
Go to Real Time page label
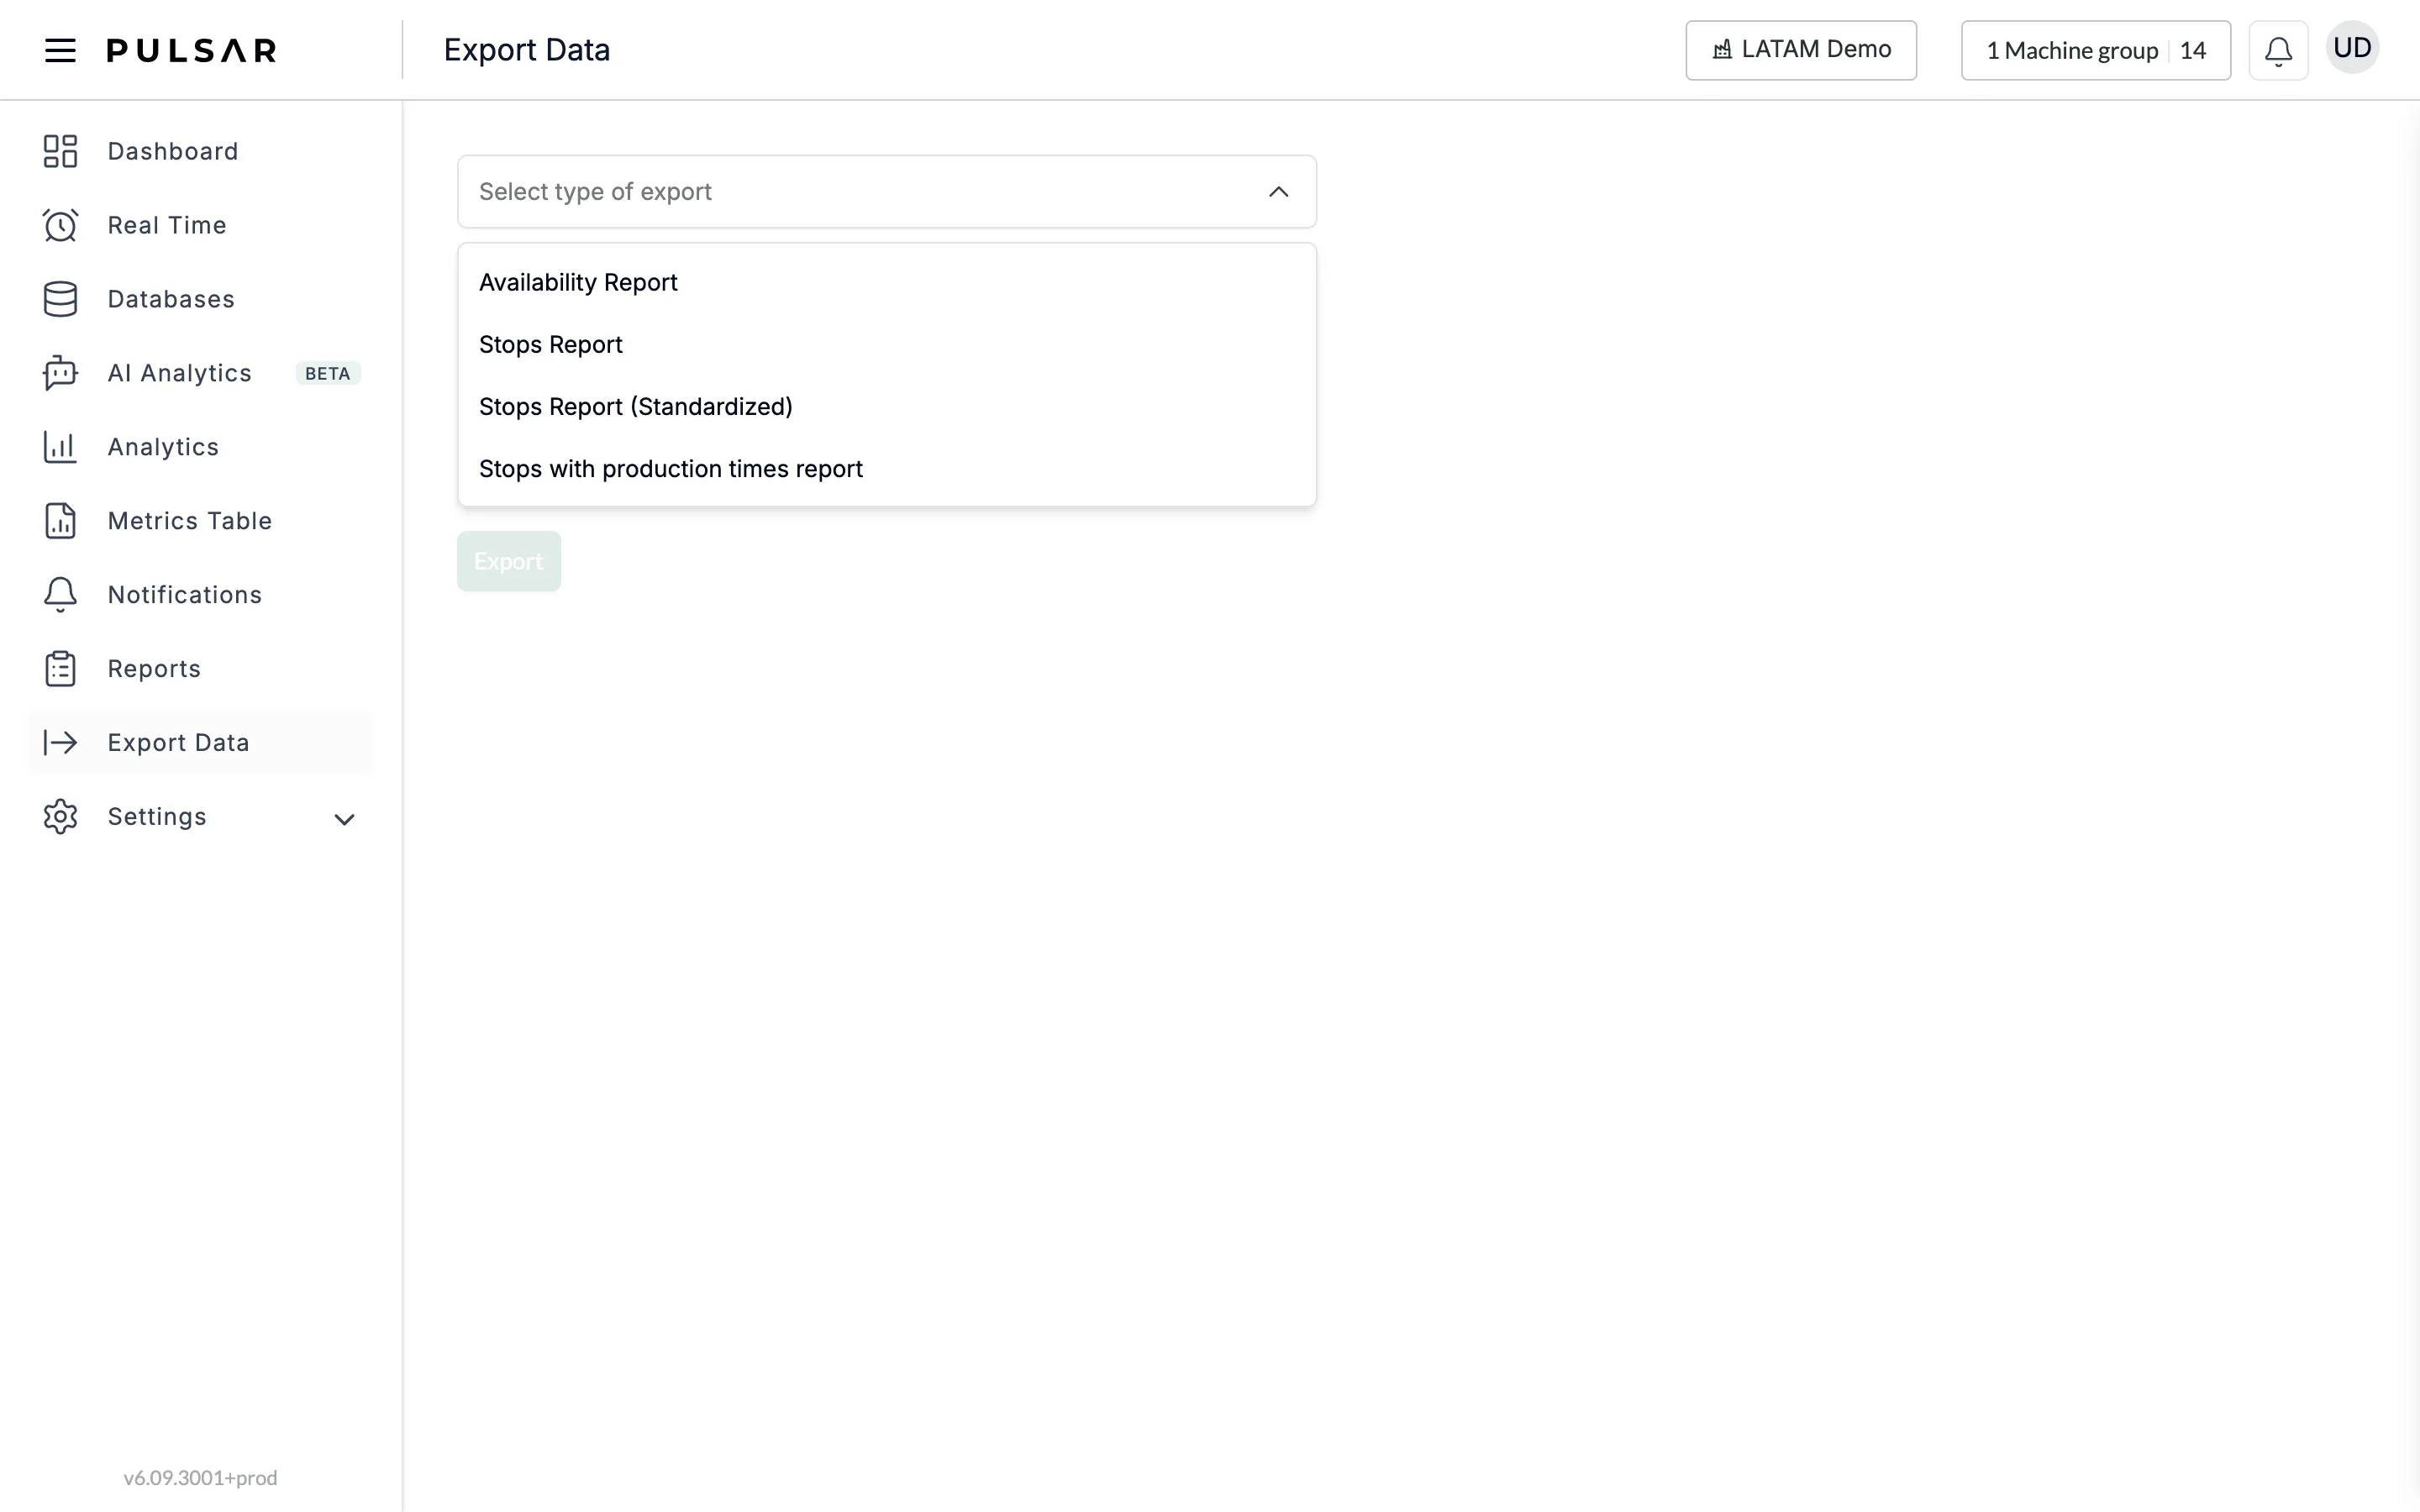[167, 225]
